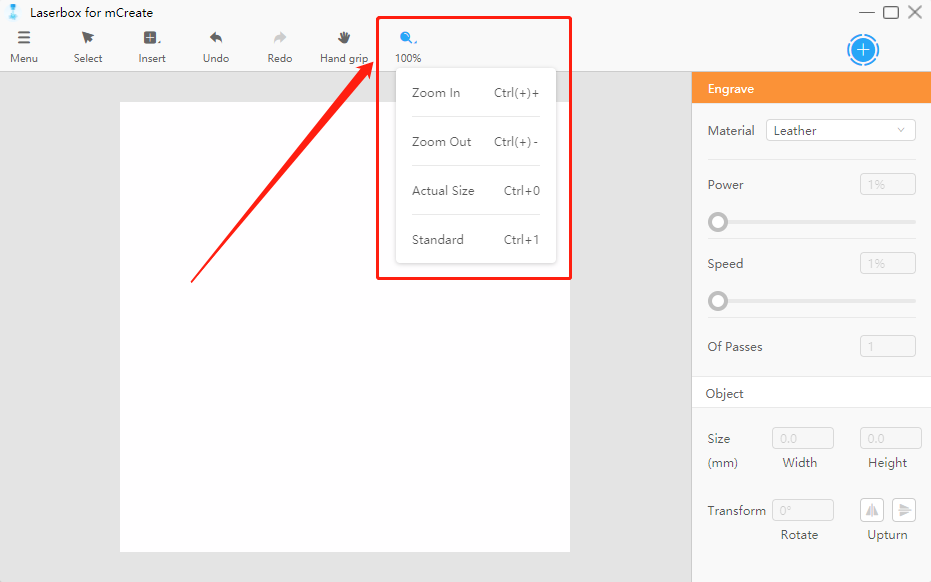Screen dimensions: 931x582
Task: Click the Height size field
Action: pyautogui.click(x=891, y=438)
